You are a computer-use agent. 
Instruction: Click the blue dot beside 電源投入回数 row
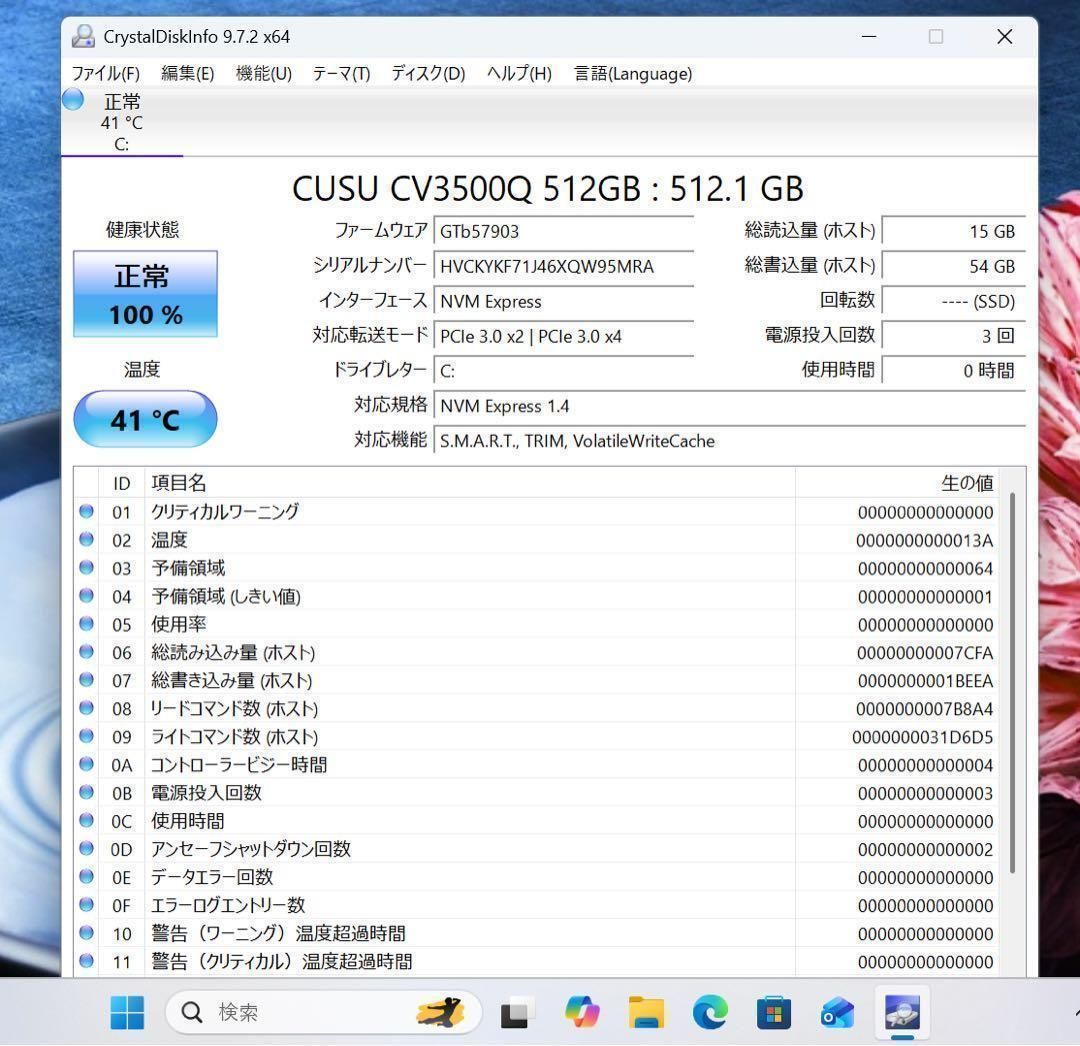[87, 793]
